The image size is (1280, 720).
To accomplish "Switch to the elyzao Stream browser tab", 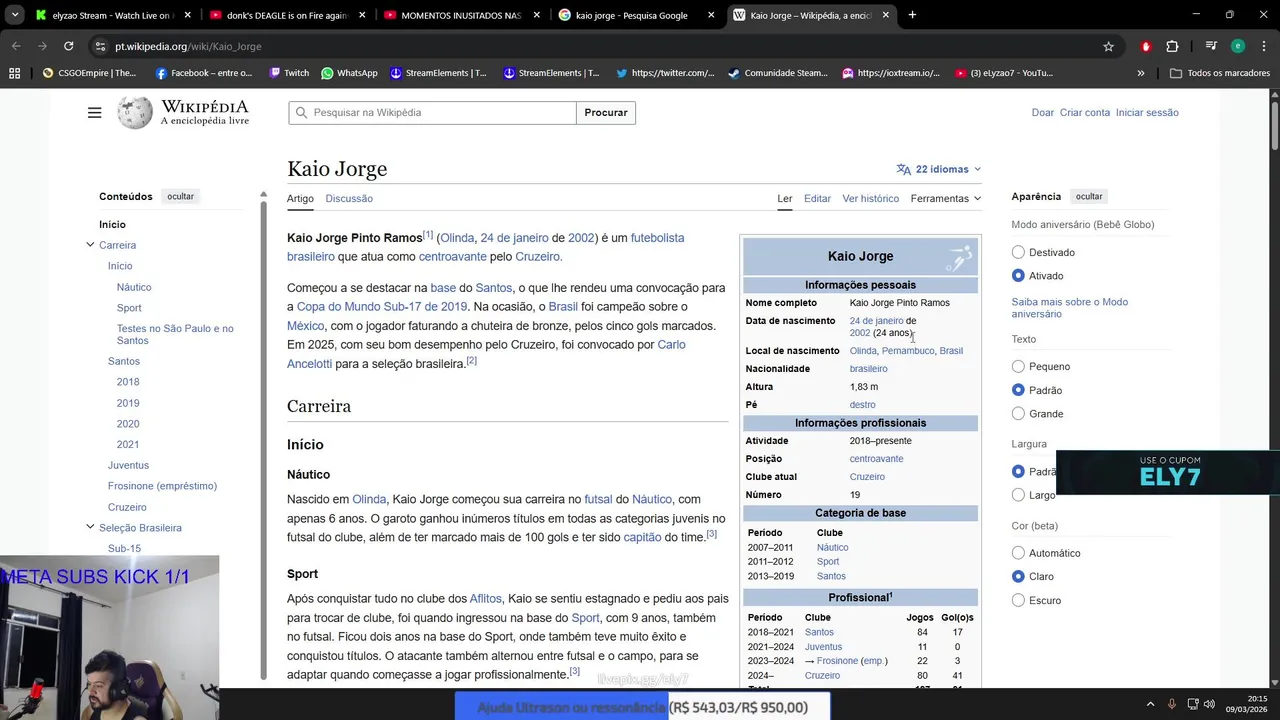I will tap(112, 15).
